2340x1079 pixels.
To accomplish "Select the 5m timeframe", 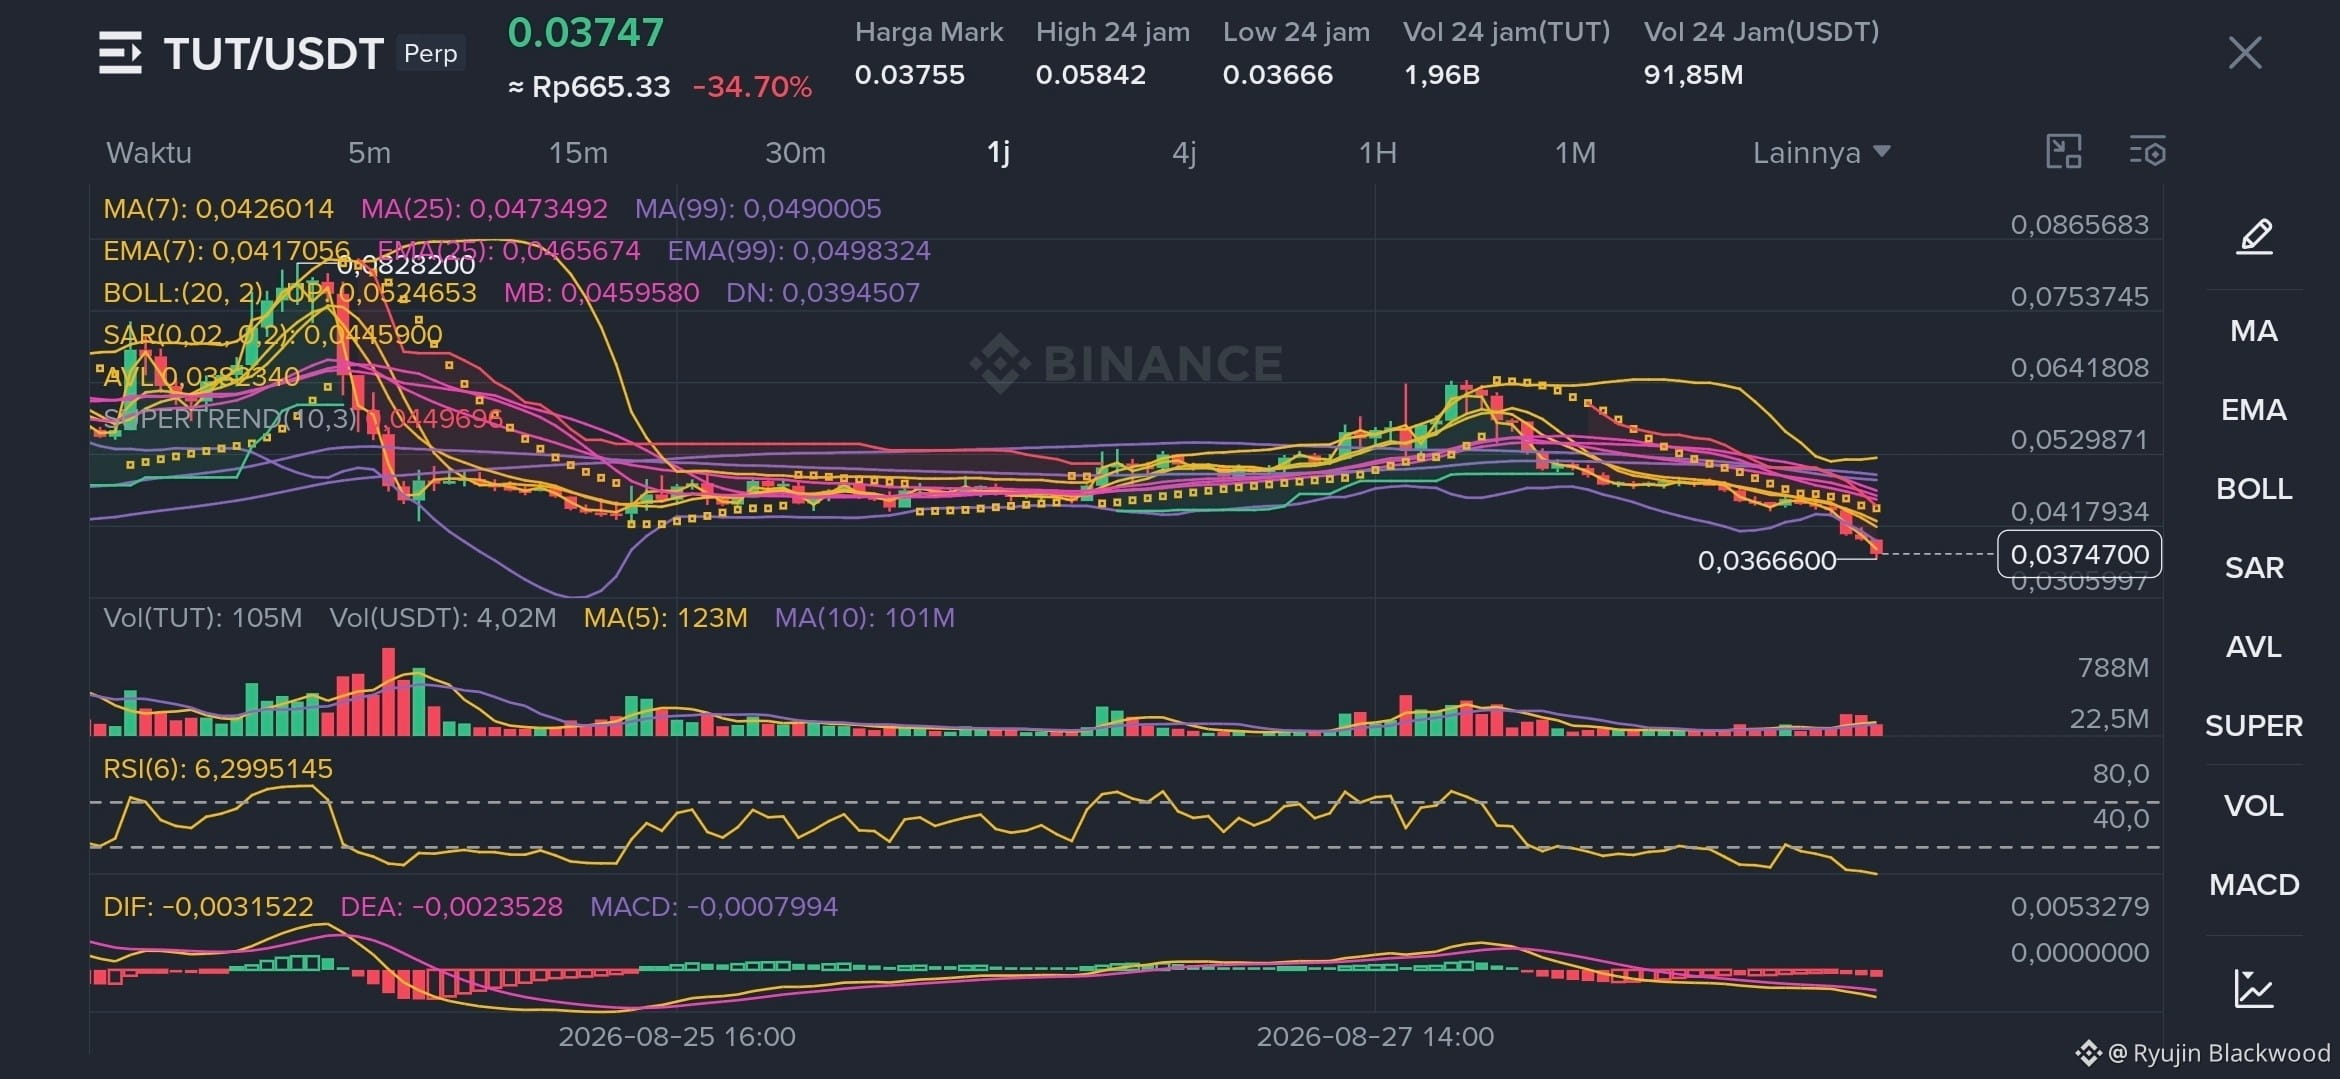I will pos(369,153).
